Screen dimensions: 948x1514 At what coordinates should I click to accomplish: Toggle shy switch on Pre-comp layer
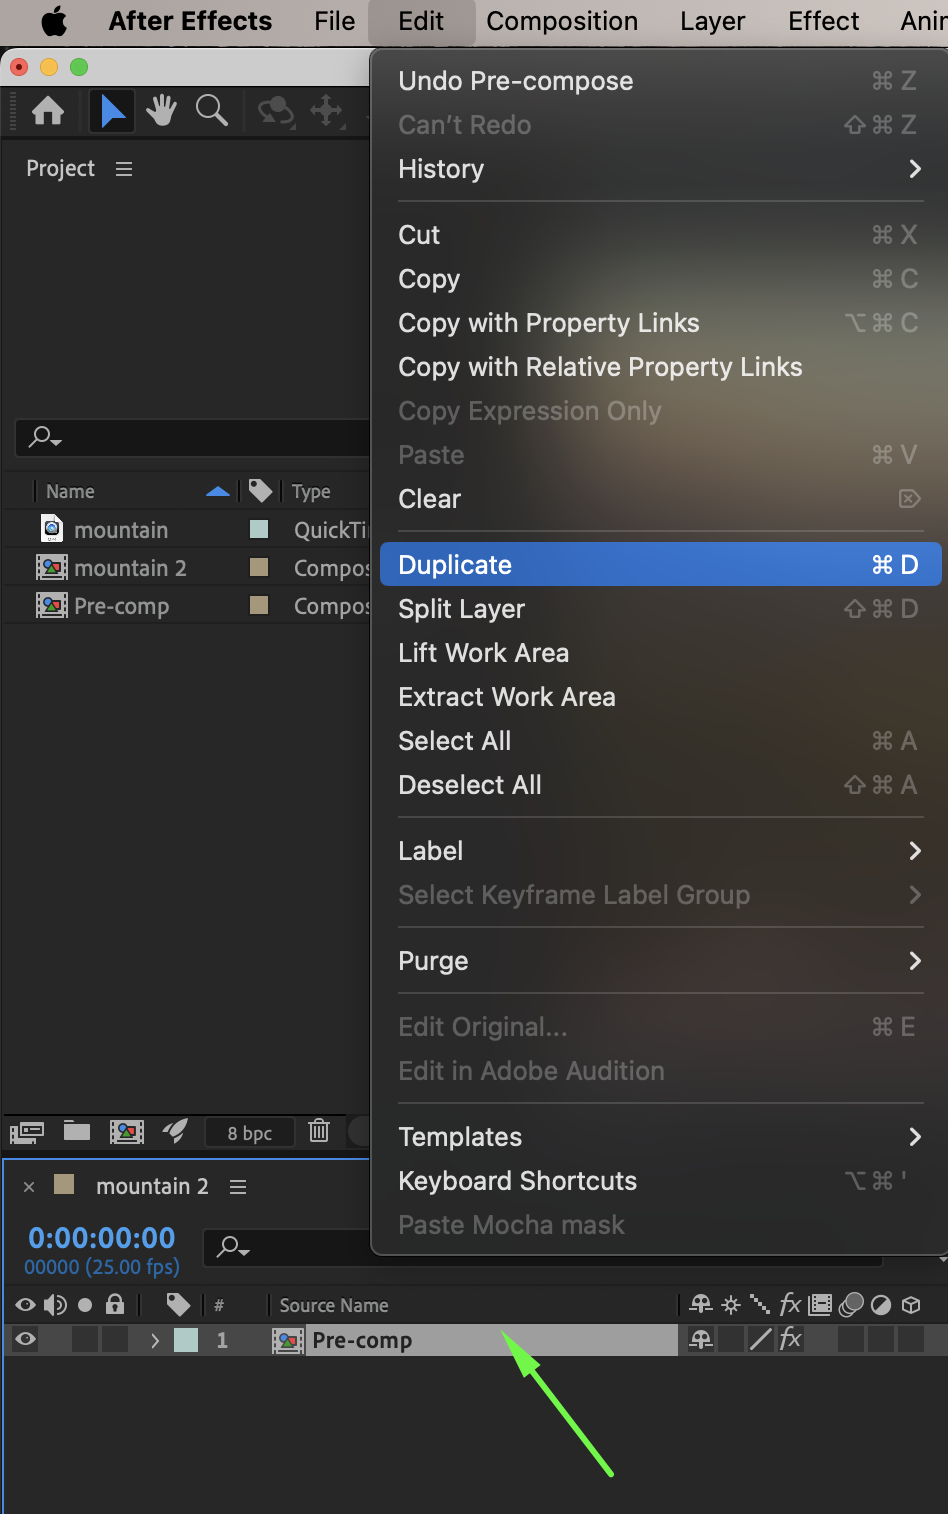pos(702,1340)
